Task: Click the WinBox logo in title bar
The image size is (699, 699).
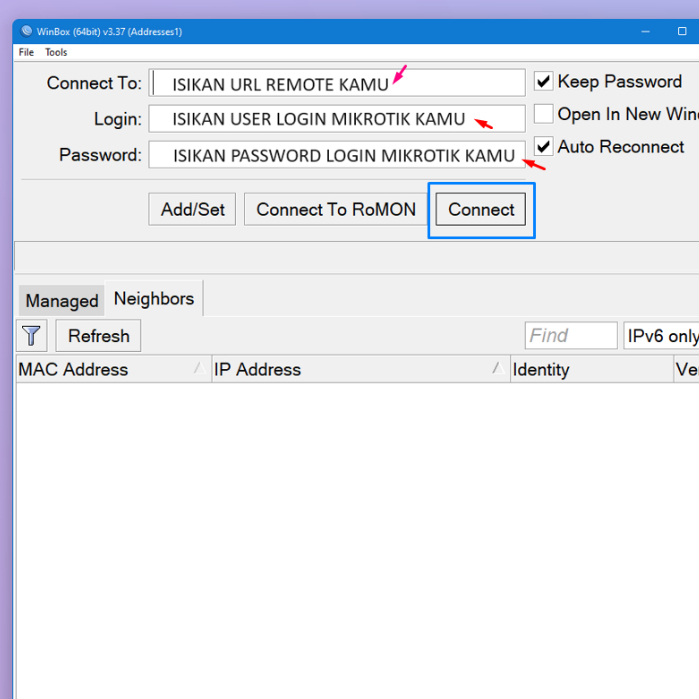Action: (27, 31)
